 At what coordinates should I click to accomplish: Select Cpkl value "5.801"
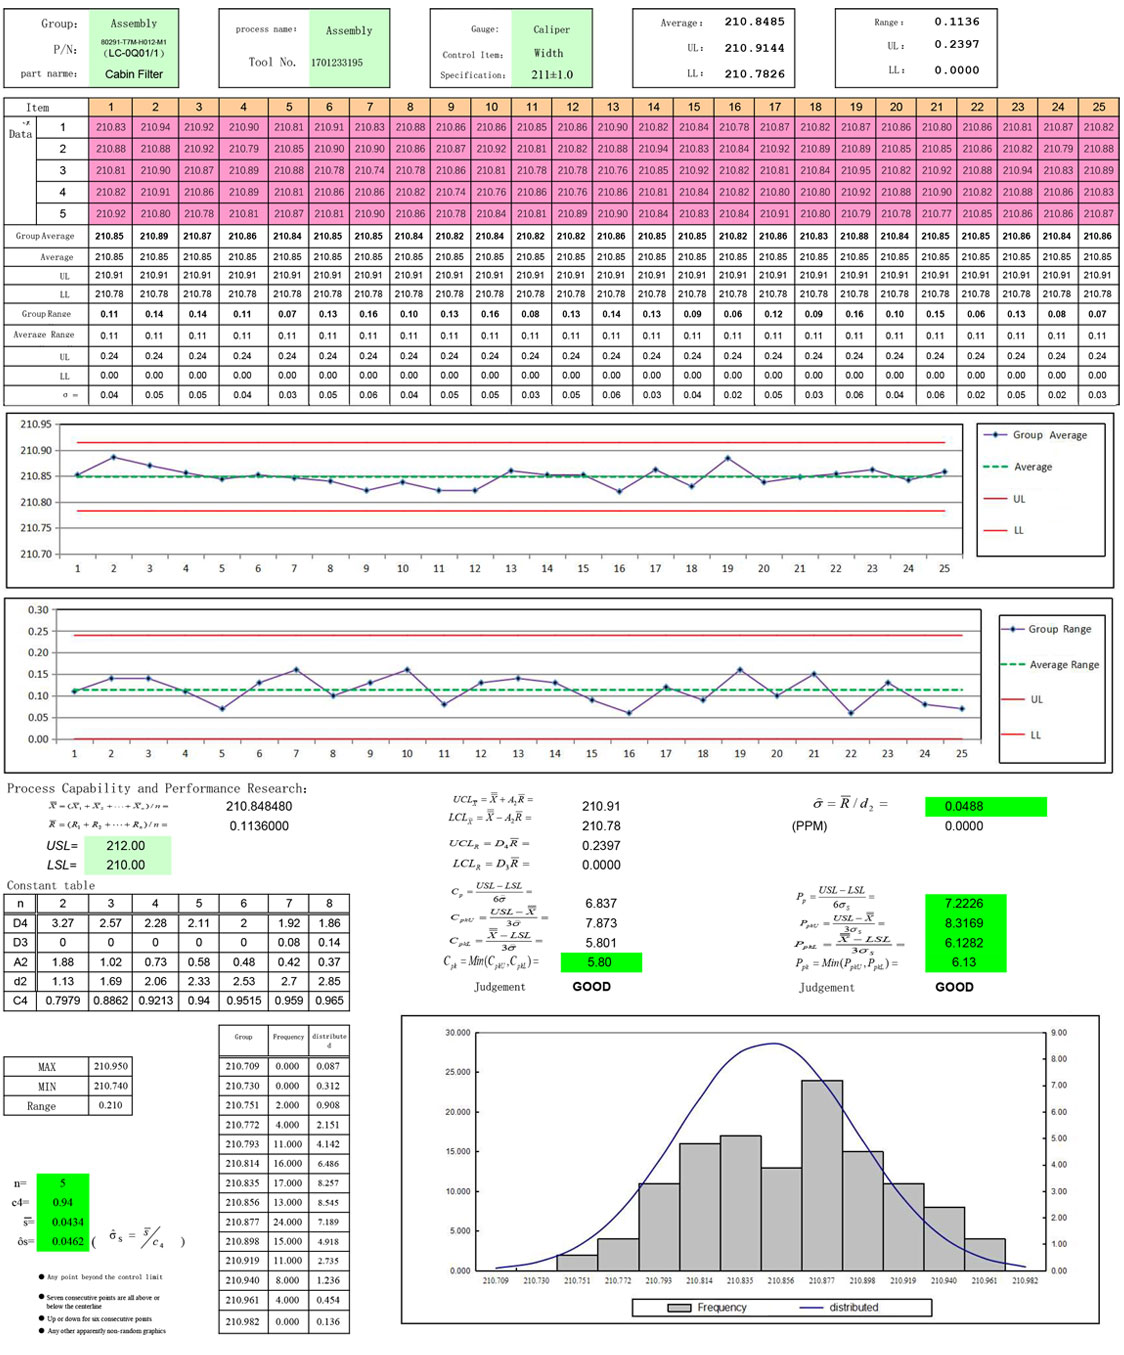click(x=601, y=943)
